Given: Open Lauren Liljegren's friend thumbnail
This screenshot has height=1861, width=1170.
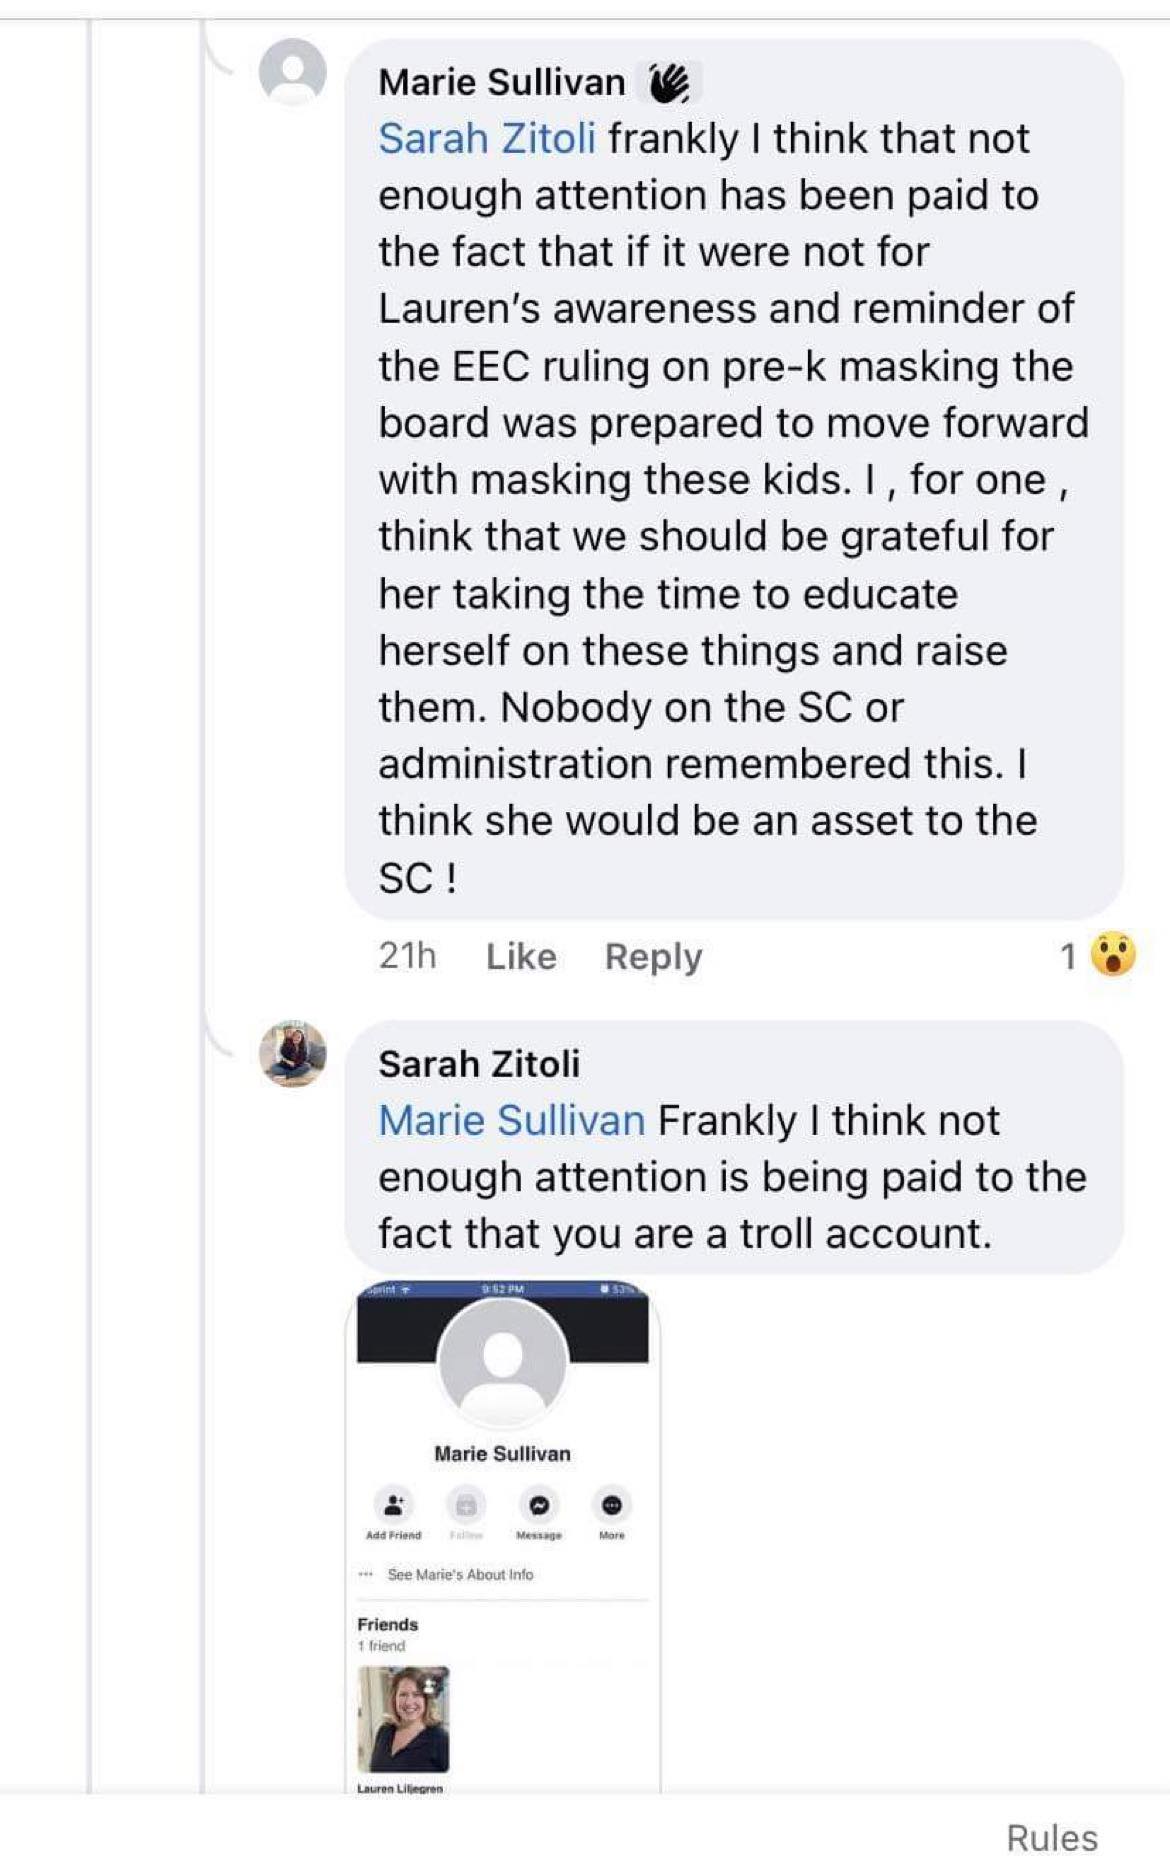Looking at the screenshot, I should point(403,1719).
